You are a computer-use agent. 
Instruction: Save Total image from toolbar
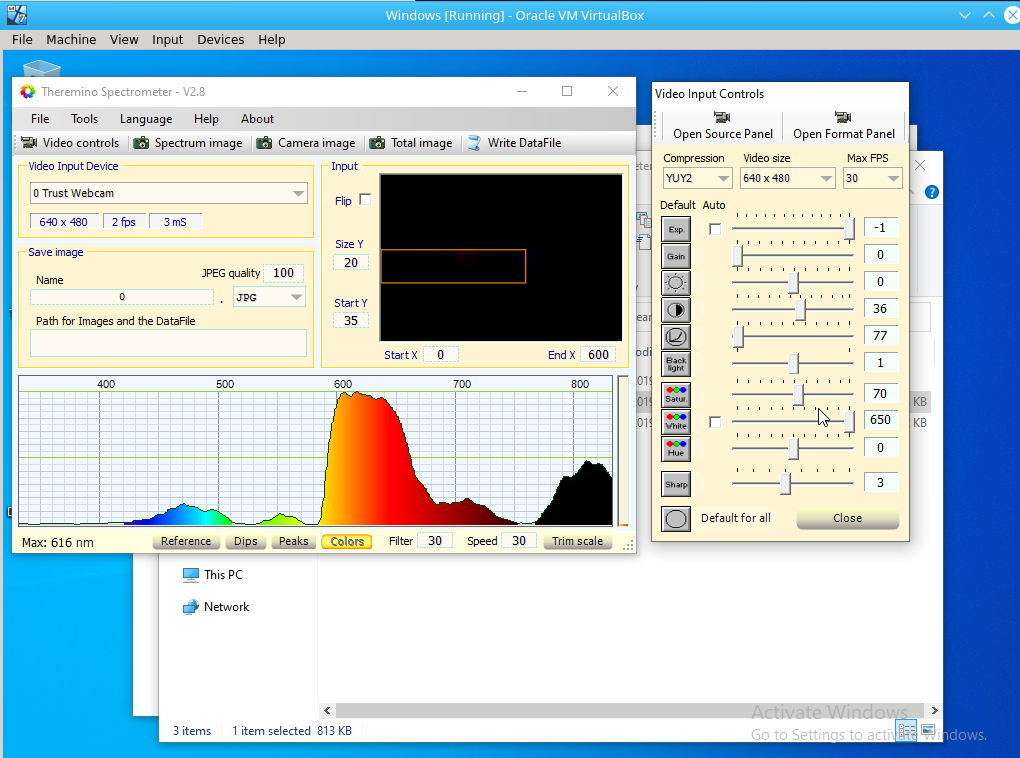click(x=411, y=142)
